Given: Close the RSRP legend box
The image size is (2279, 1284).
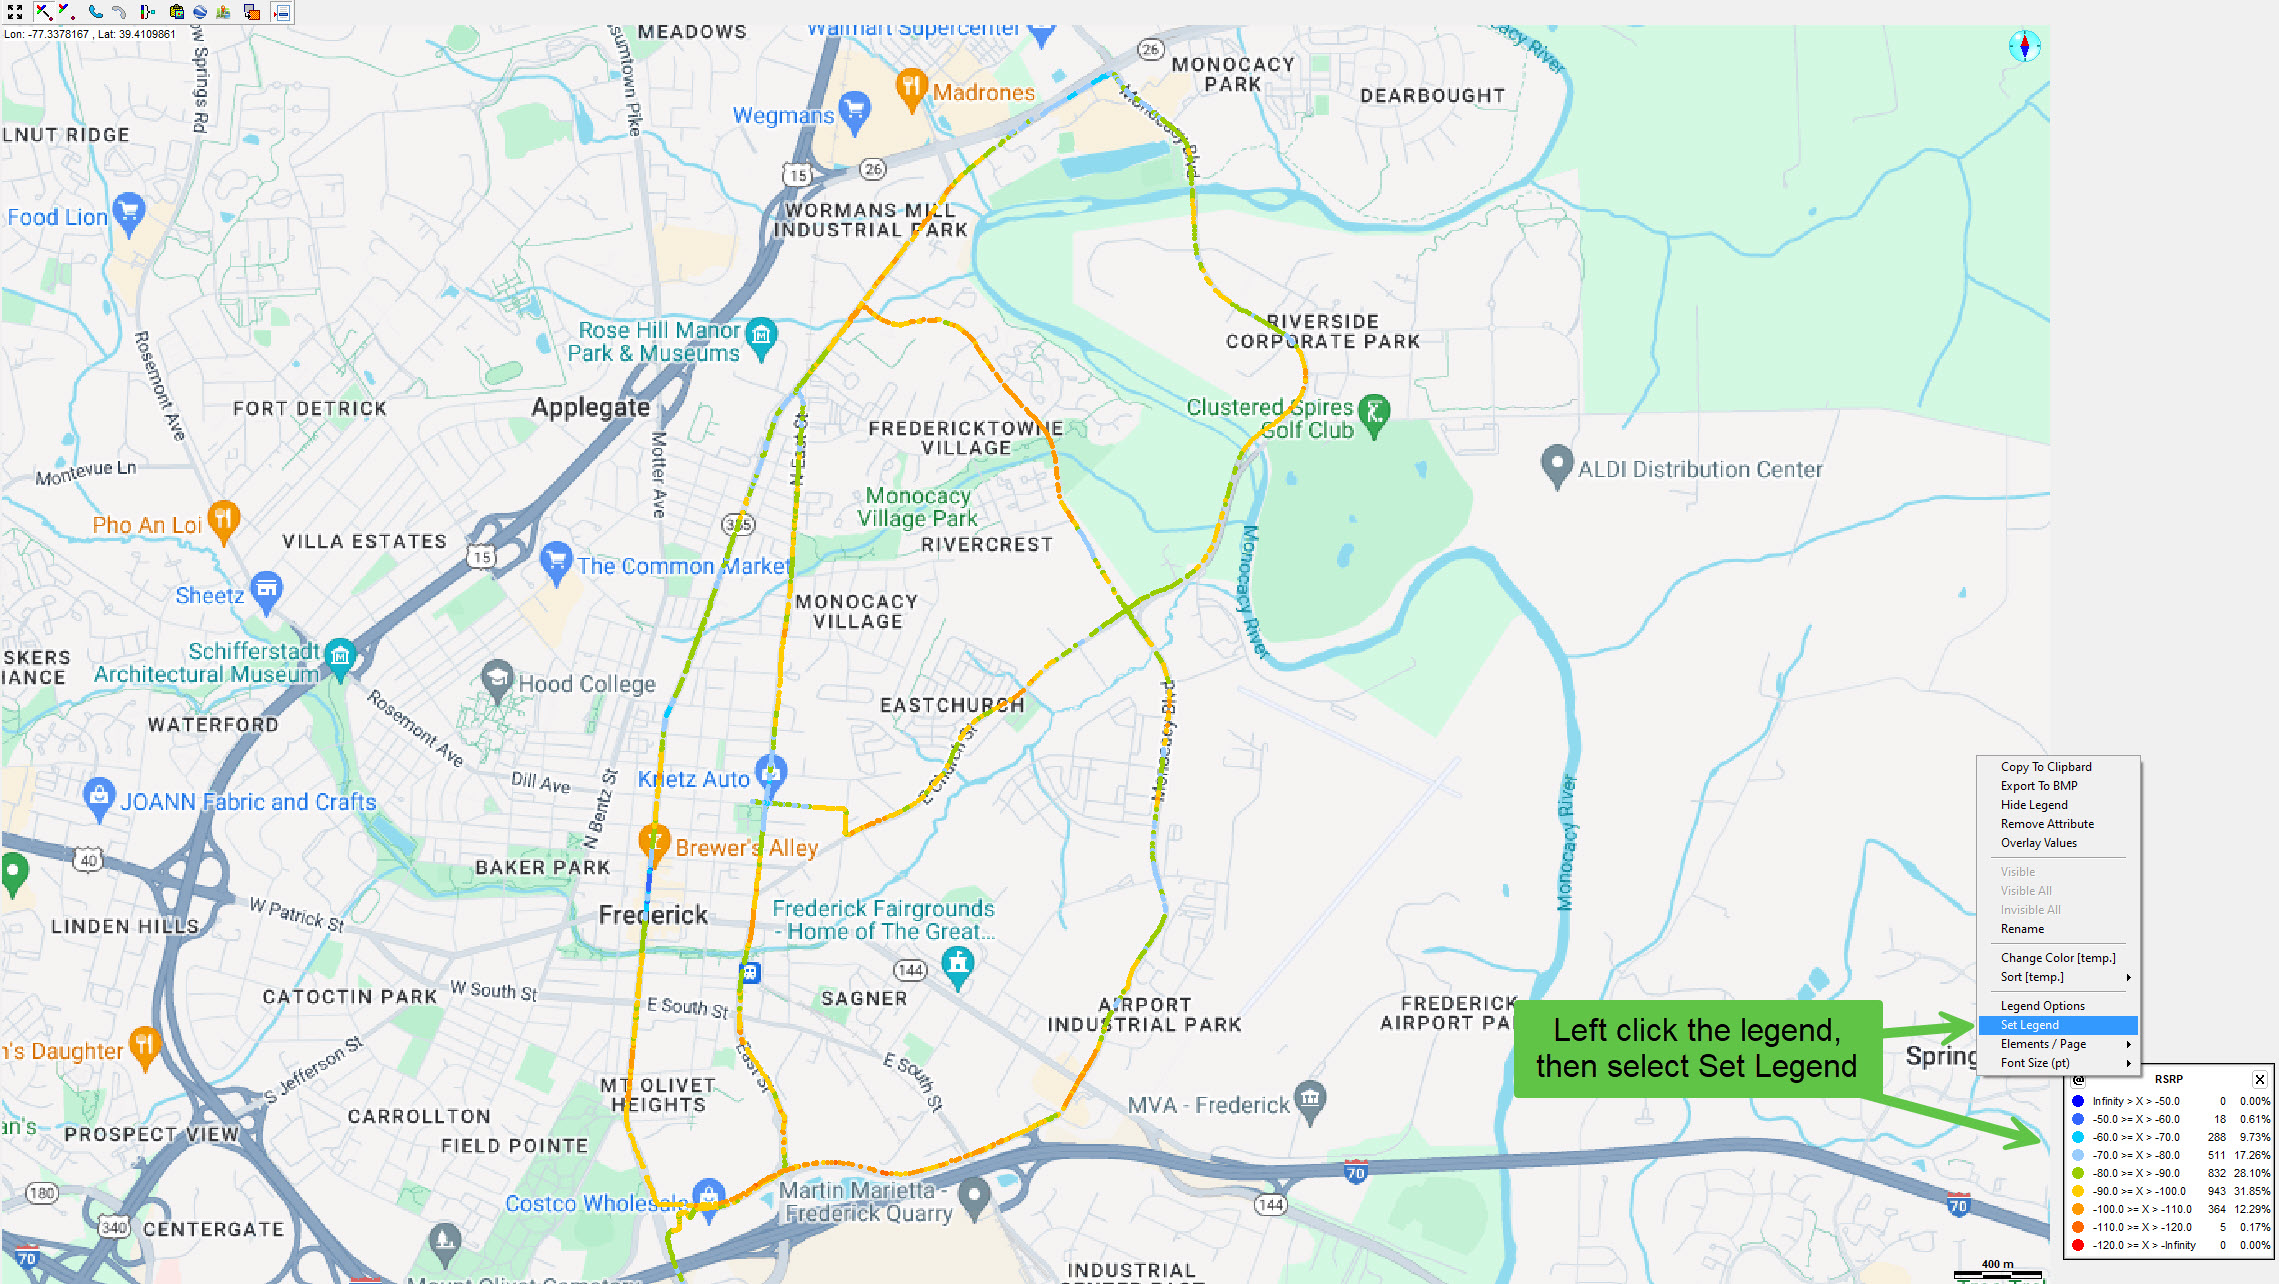Looking at the screenshot, I should click(2259, 1079).
